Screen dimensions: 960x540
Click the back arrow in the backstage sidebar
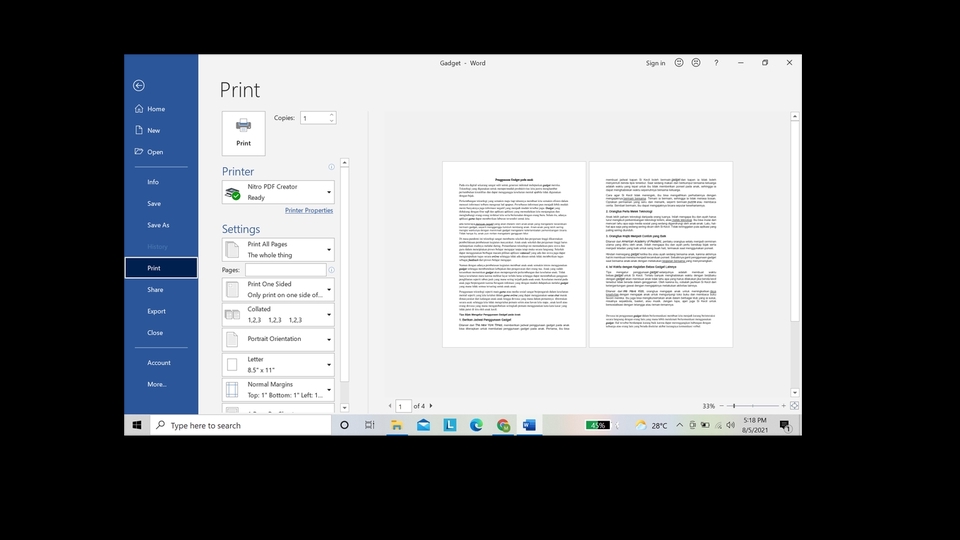(139, 86)
